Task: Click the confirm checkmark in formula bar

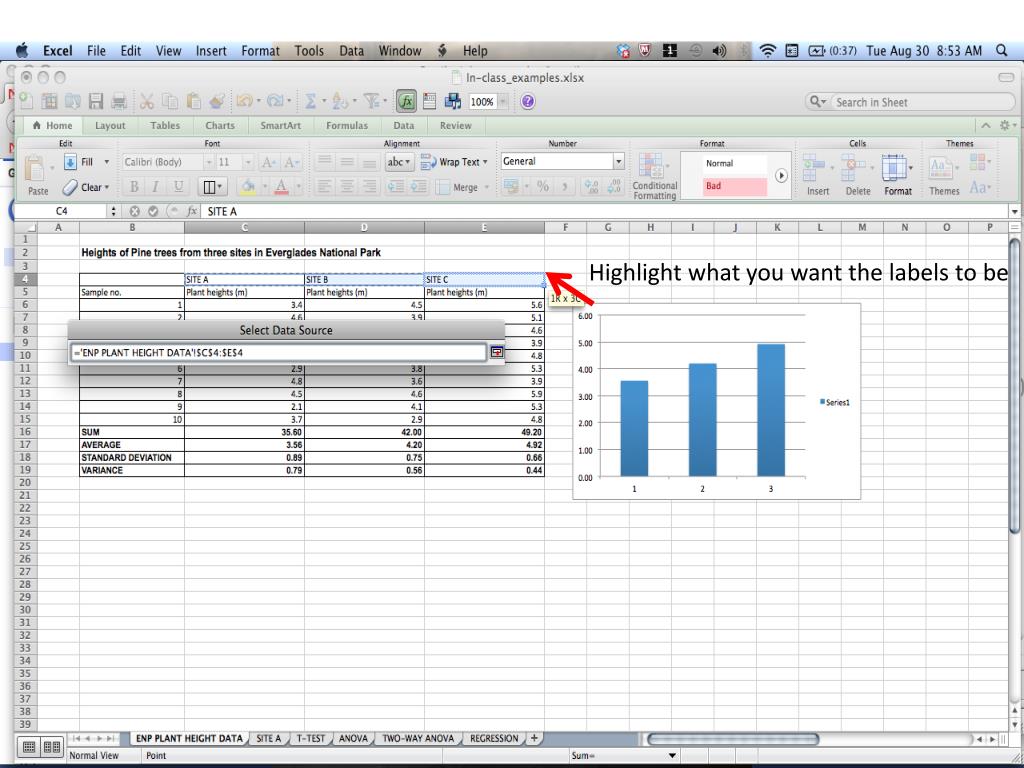Action: coord(153,211)
